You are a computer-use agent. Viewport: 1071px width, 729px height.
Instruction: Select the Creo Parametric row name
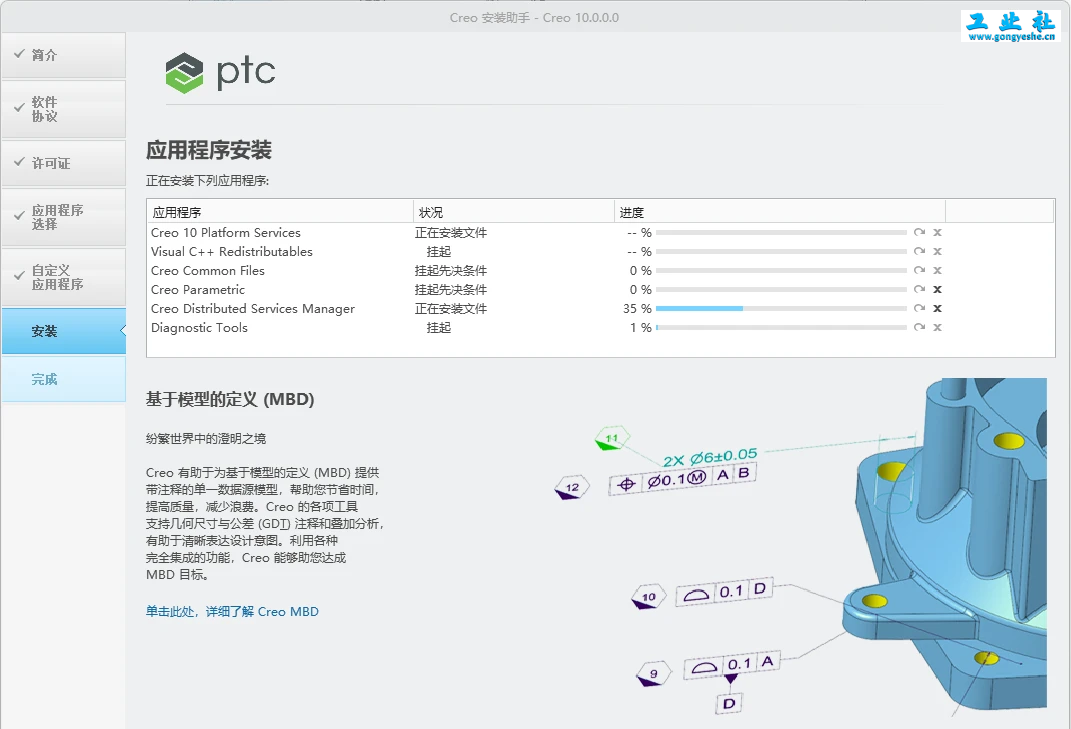pyautogui.click(x=197, y=290)
